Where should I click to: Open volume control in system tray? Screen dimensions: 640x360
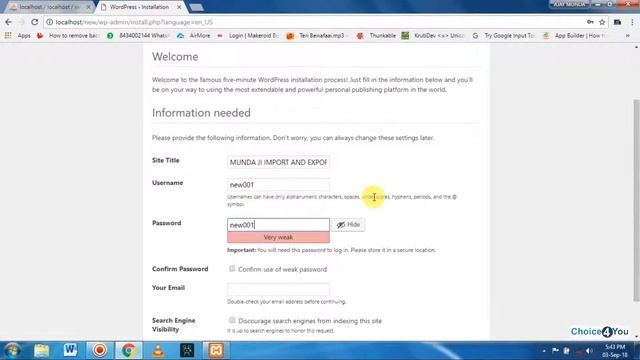pos(589,351)
